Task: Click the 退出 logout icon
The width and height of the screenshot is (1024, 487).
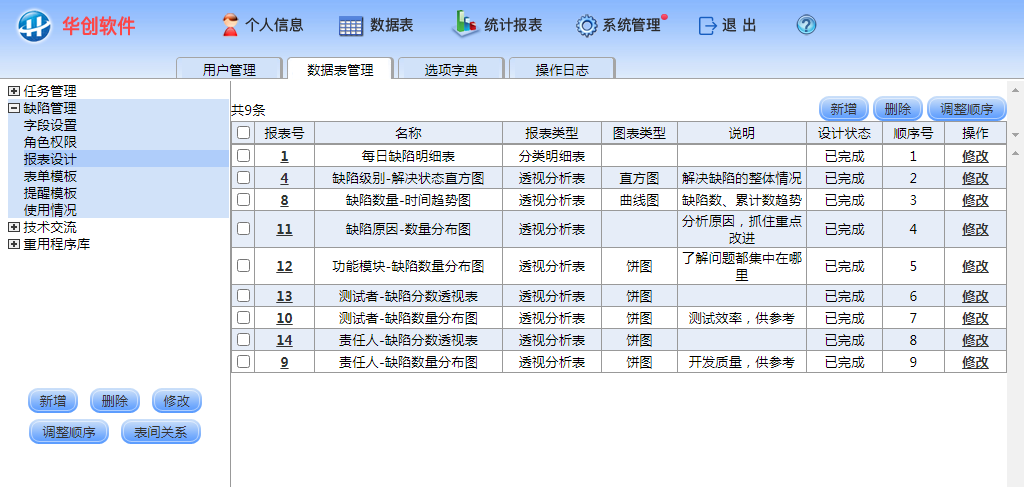Action: (708, 26)
